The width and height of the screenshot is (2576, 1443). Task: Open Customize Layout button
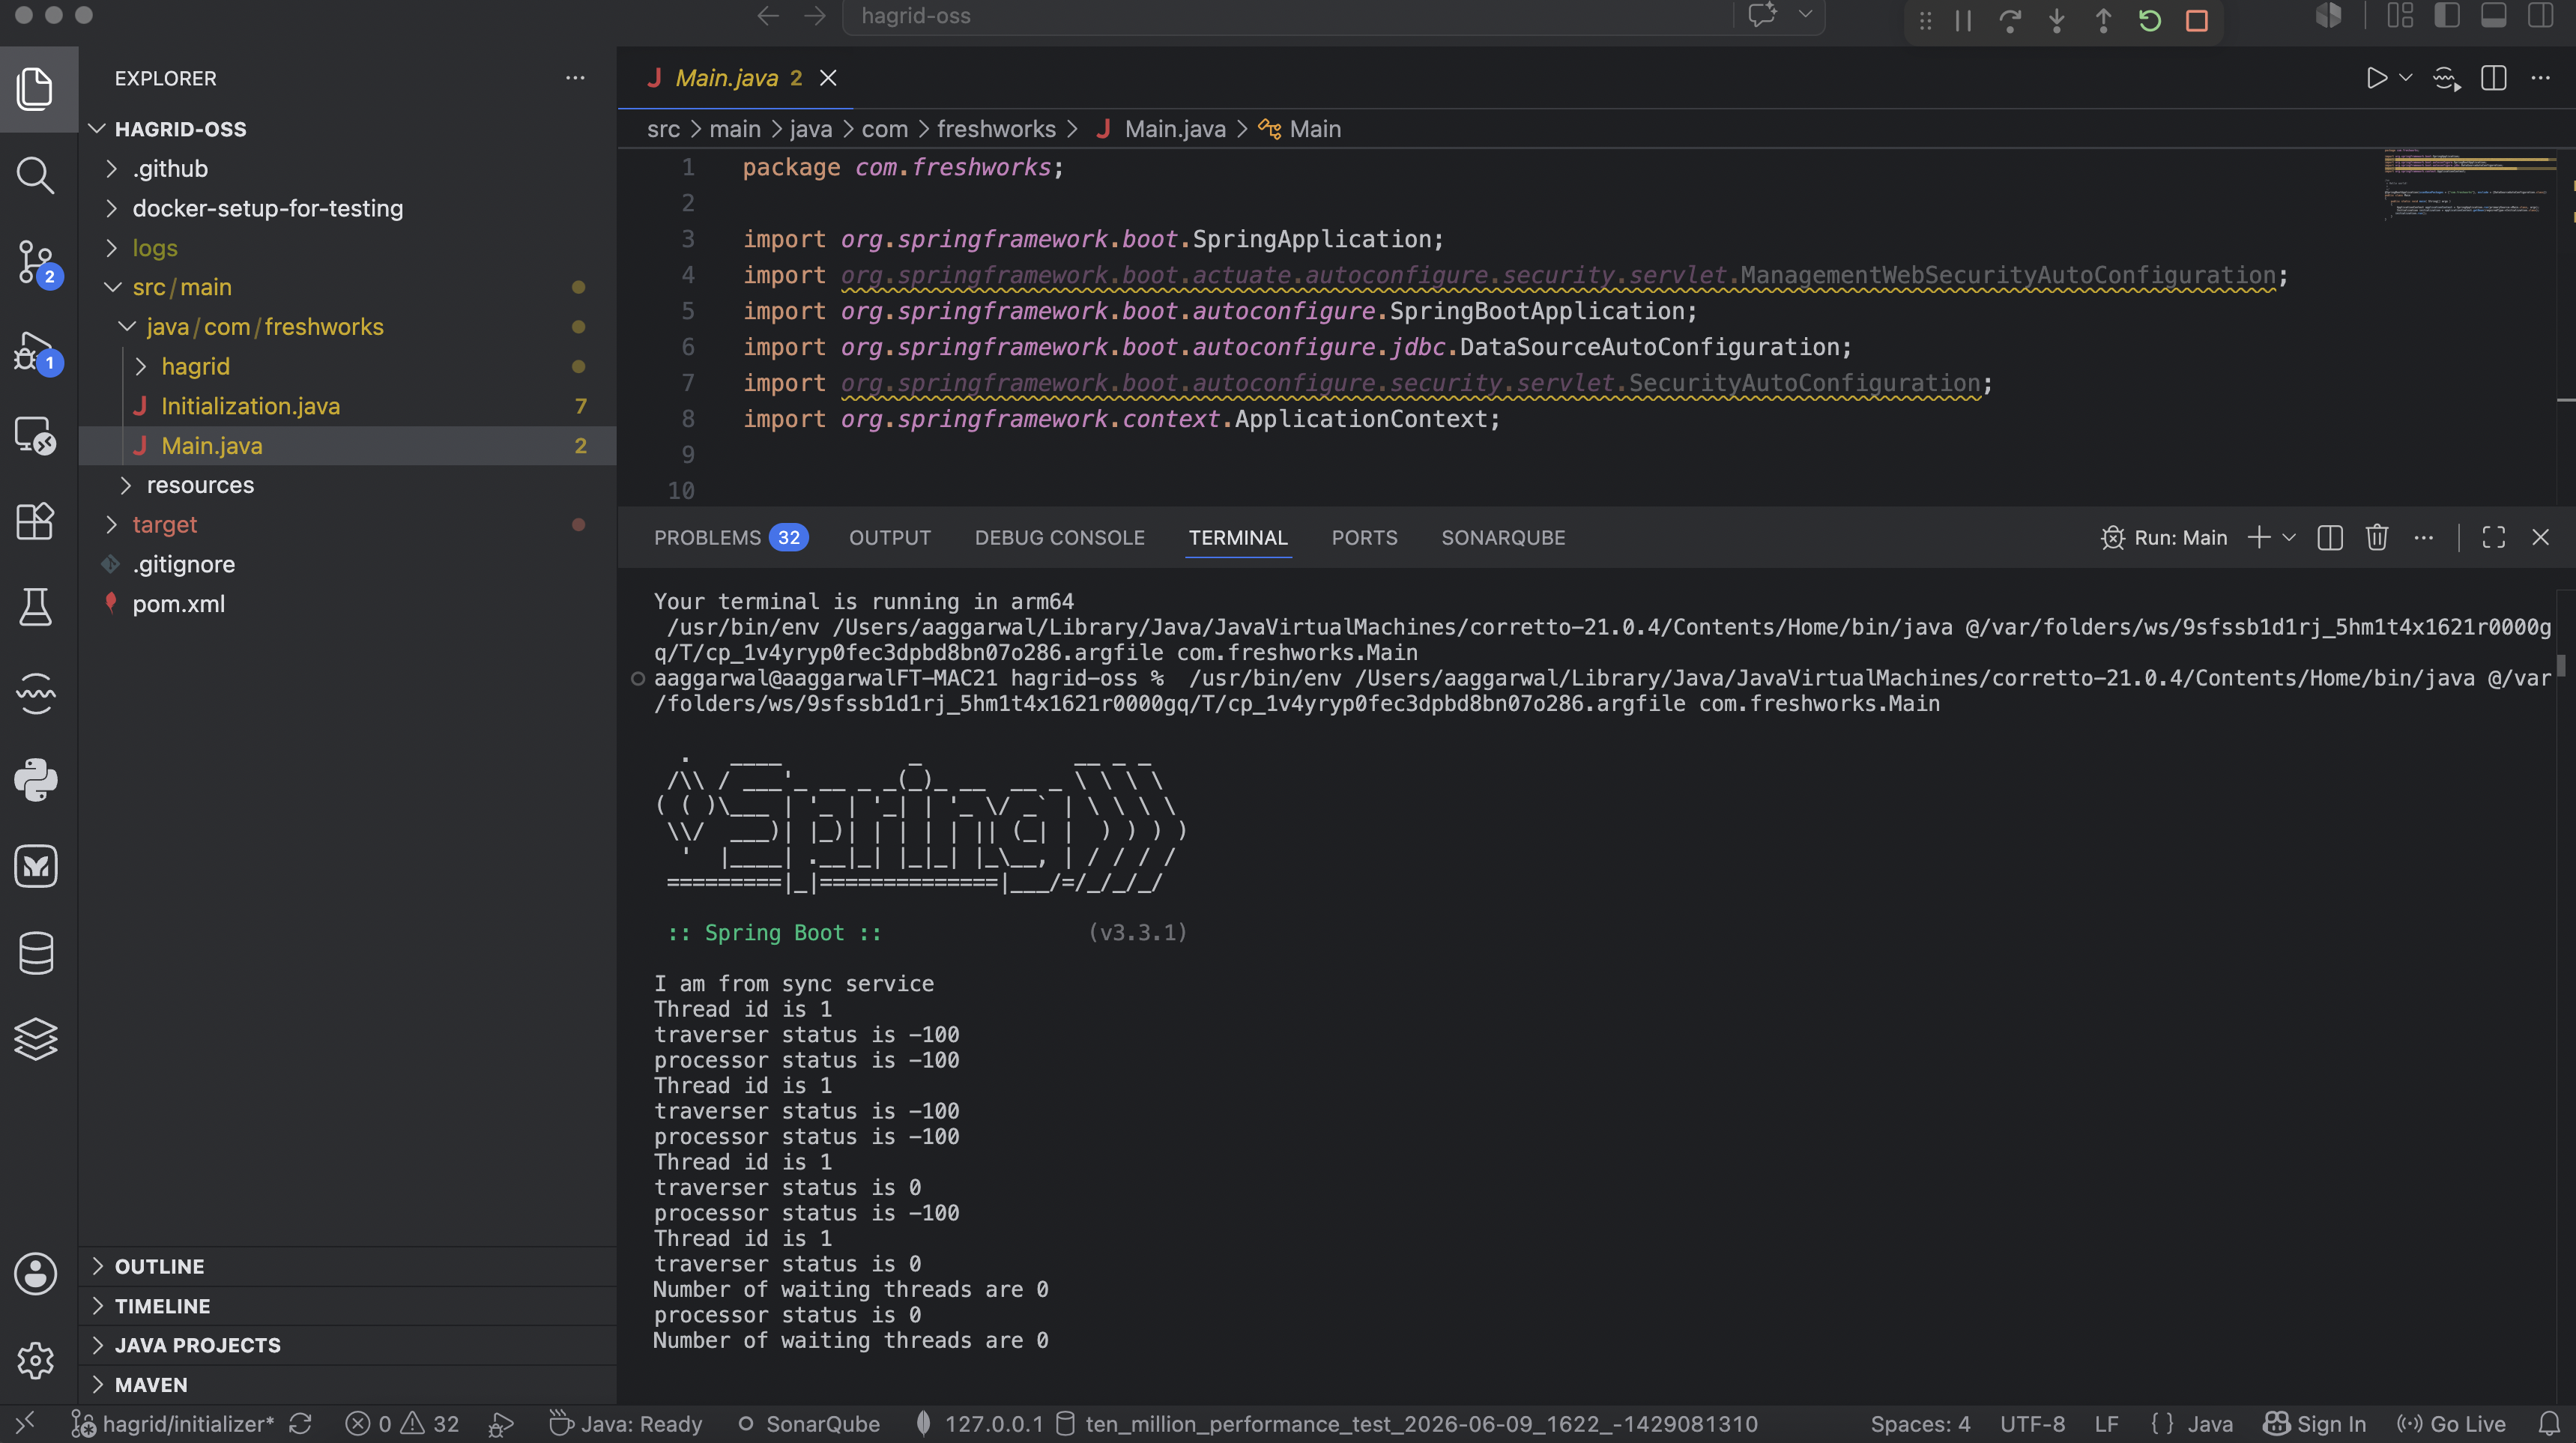tap(2401, 16)
